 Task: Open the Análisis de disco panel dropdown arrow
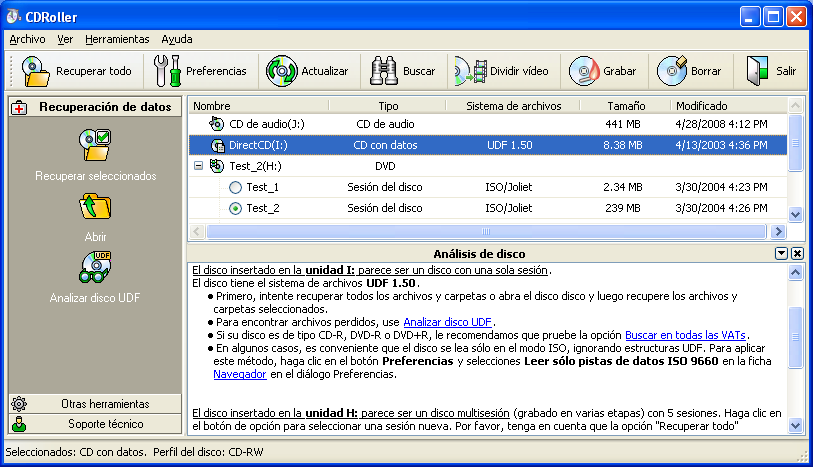pos(781,254)
